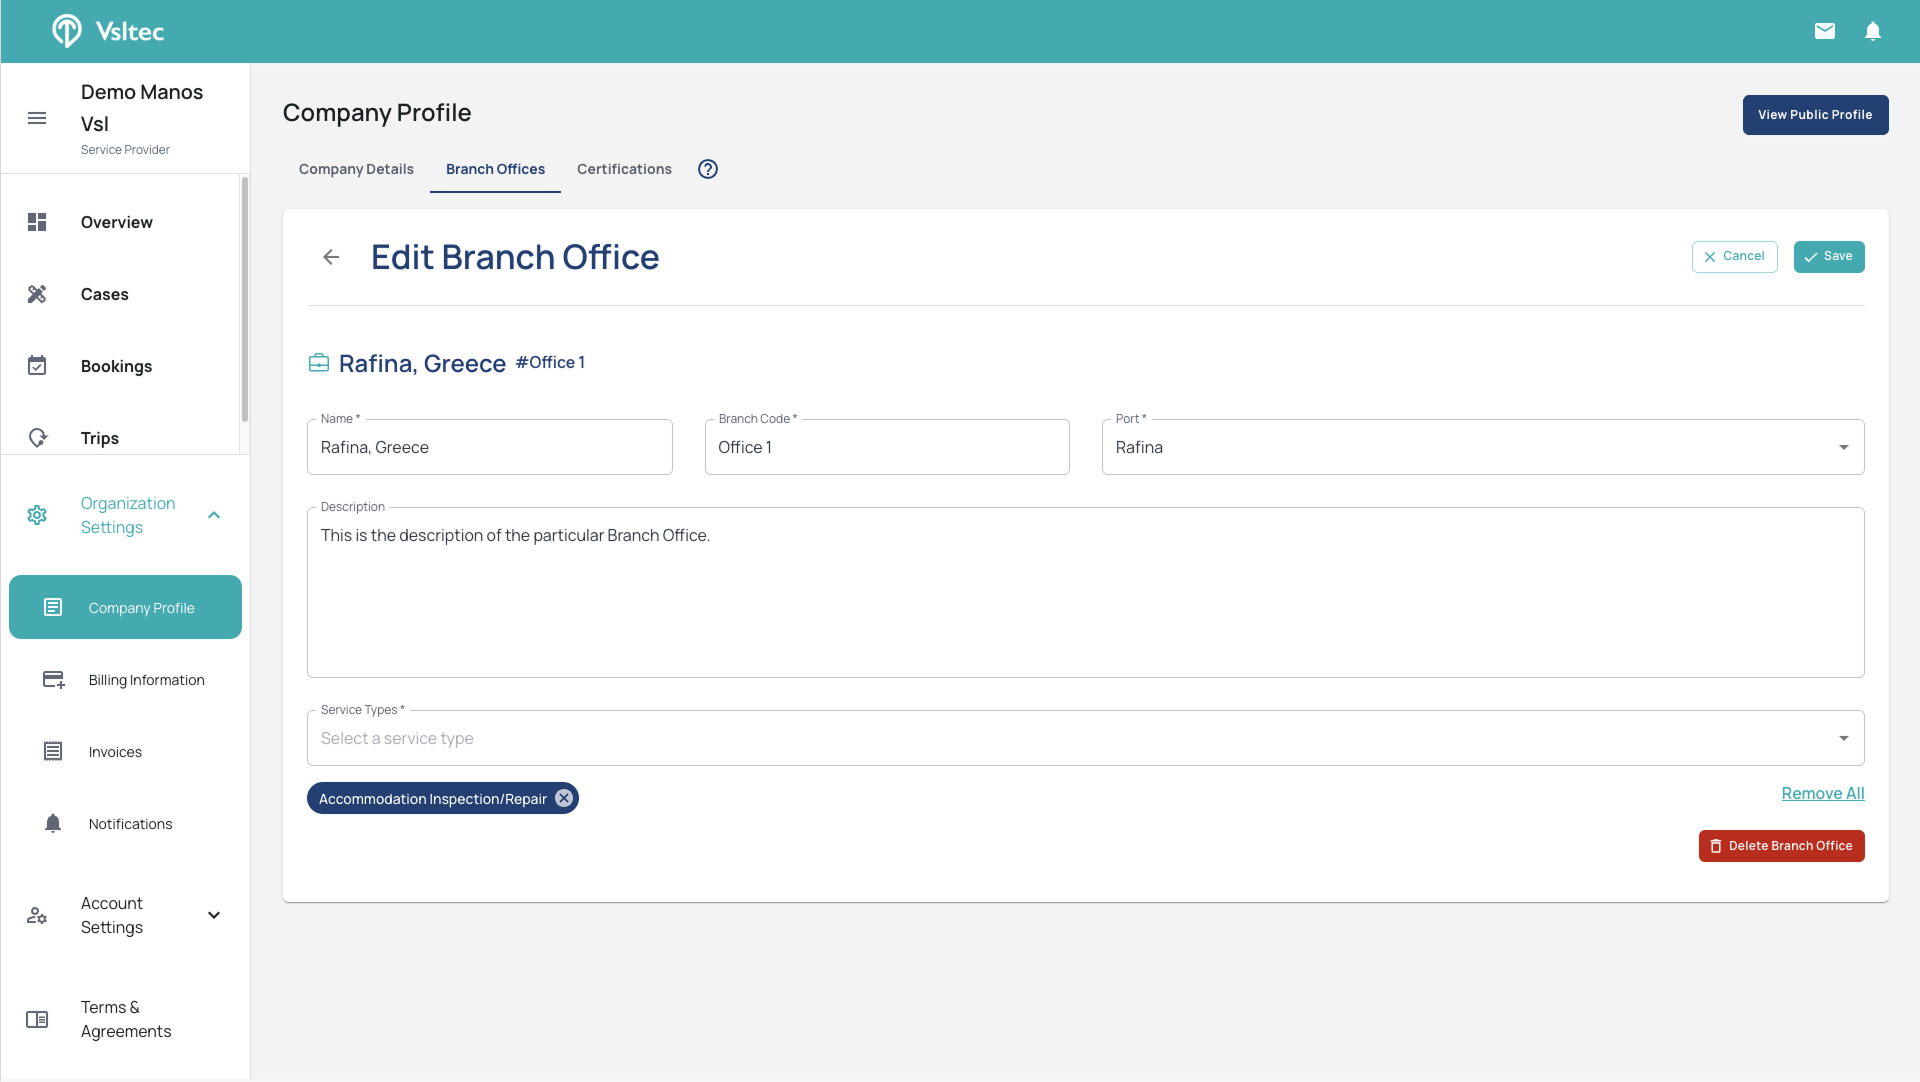Screen dimensions: 1920x1082
Task: Collapse the Organization Settings section
Action: pos(214,515)
